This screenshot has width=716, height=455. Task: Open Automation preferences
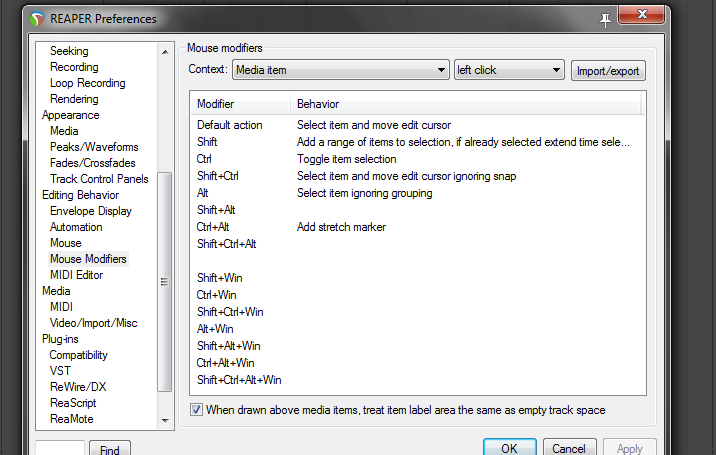click(x=76, y=227)
